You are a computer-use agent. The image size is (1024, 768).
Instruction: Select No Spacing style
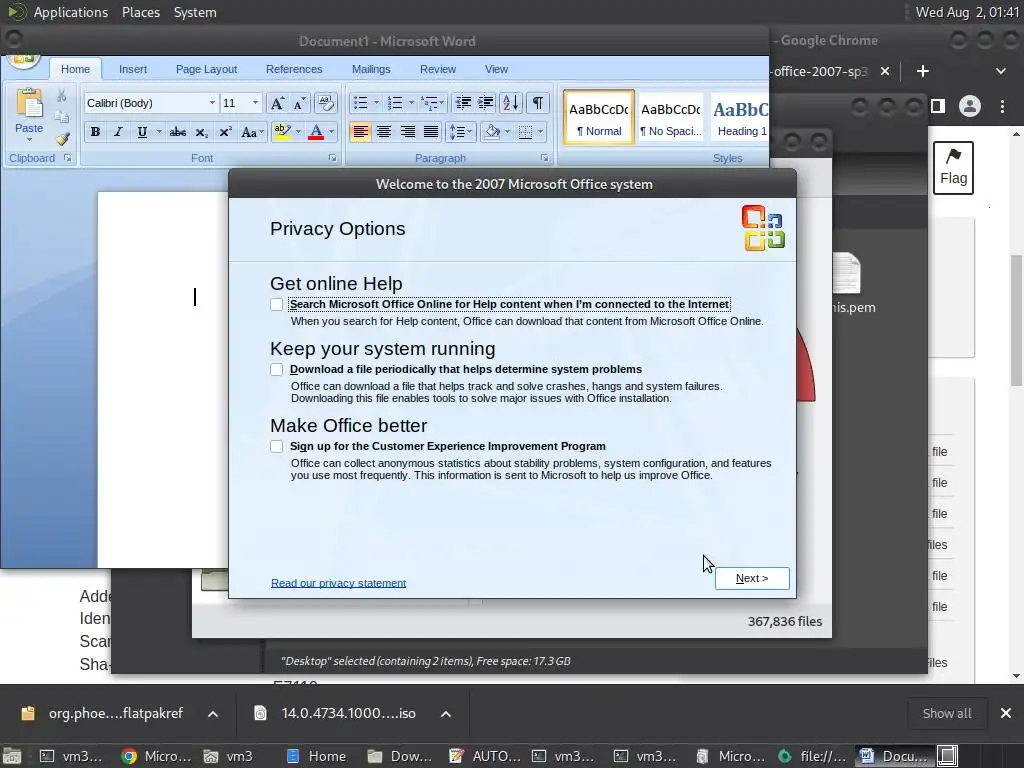[671, 118]
